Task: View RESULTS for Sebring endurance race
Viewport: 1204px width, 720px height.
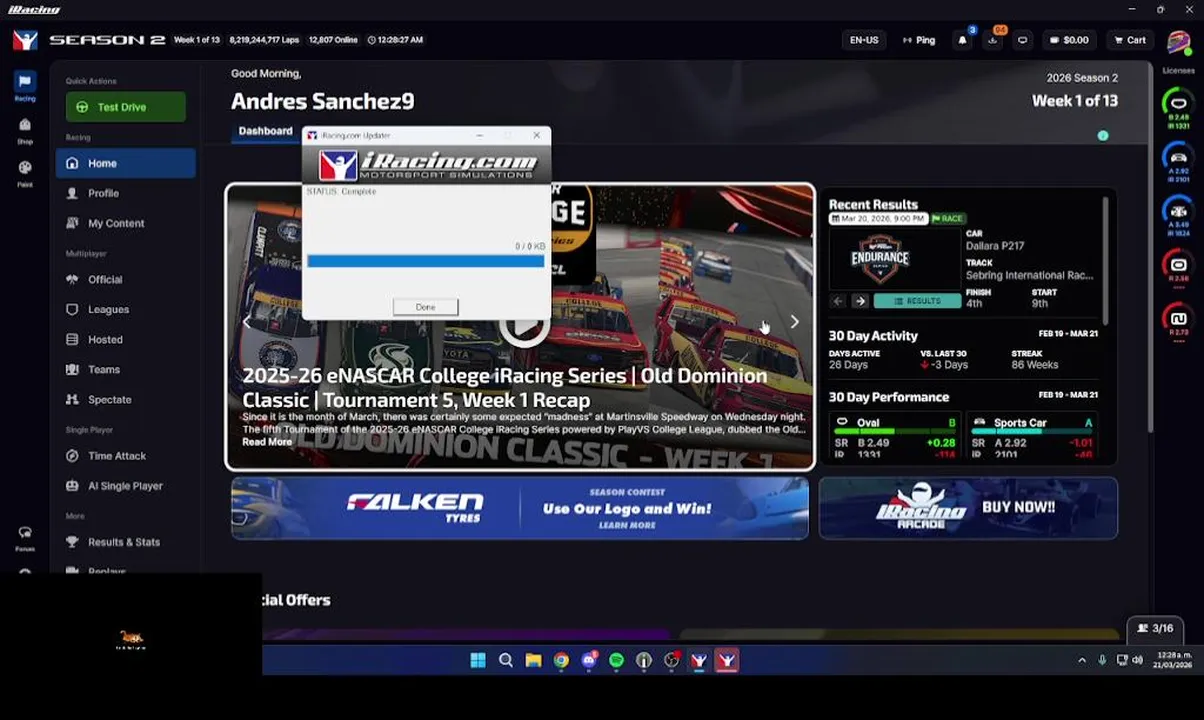Action: [917, 301]
